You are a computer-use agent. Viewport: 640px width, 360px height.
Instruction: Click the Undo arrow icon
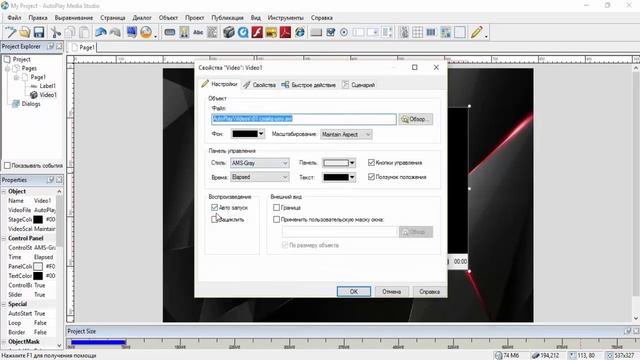click(x=100, y=32)
